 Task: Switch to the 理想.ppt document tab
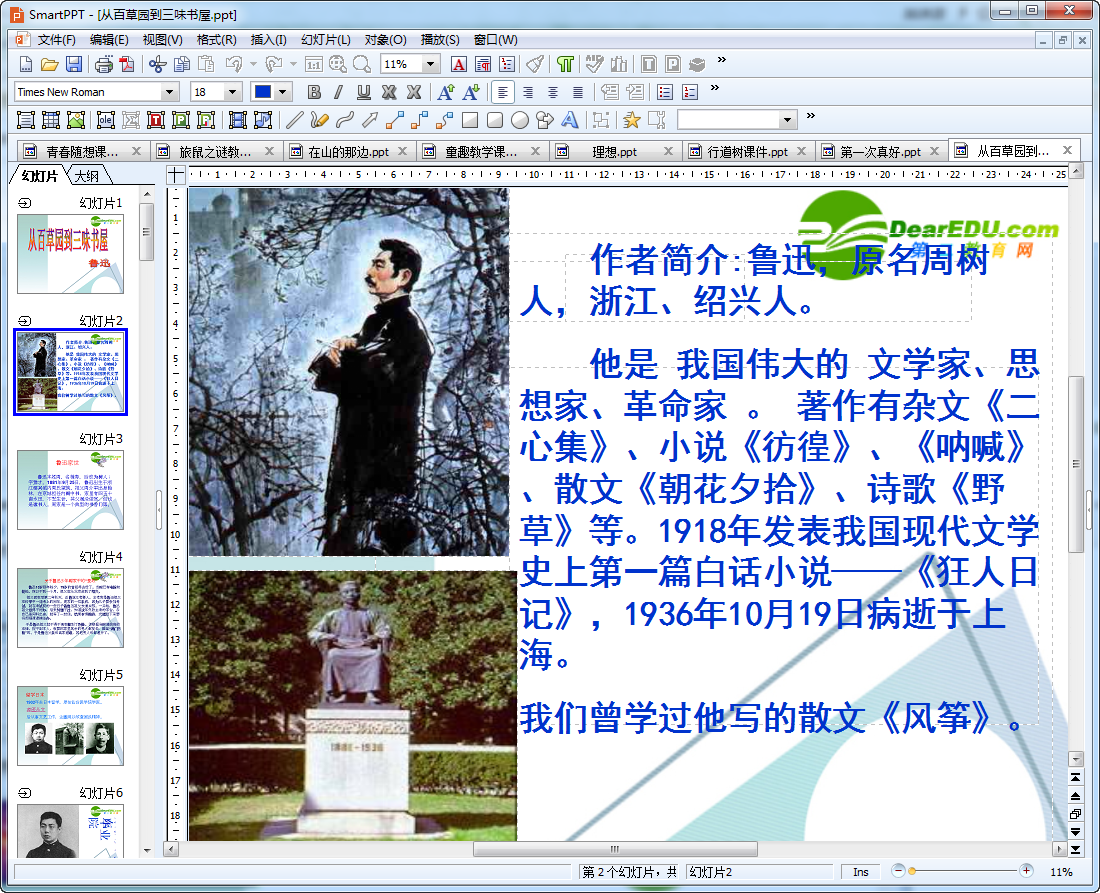pyautogui.click(x=615, y=152)
